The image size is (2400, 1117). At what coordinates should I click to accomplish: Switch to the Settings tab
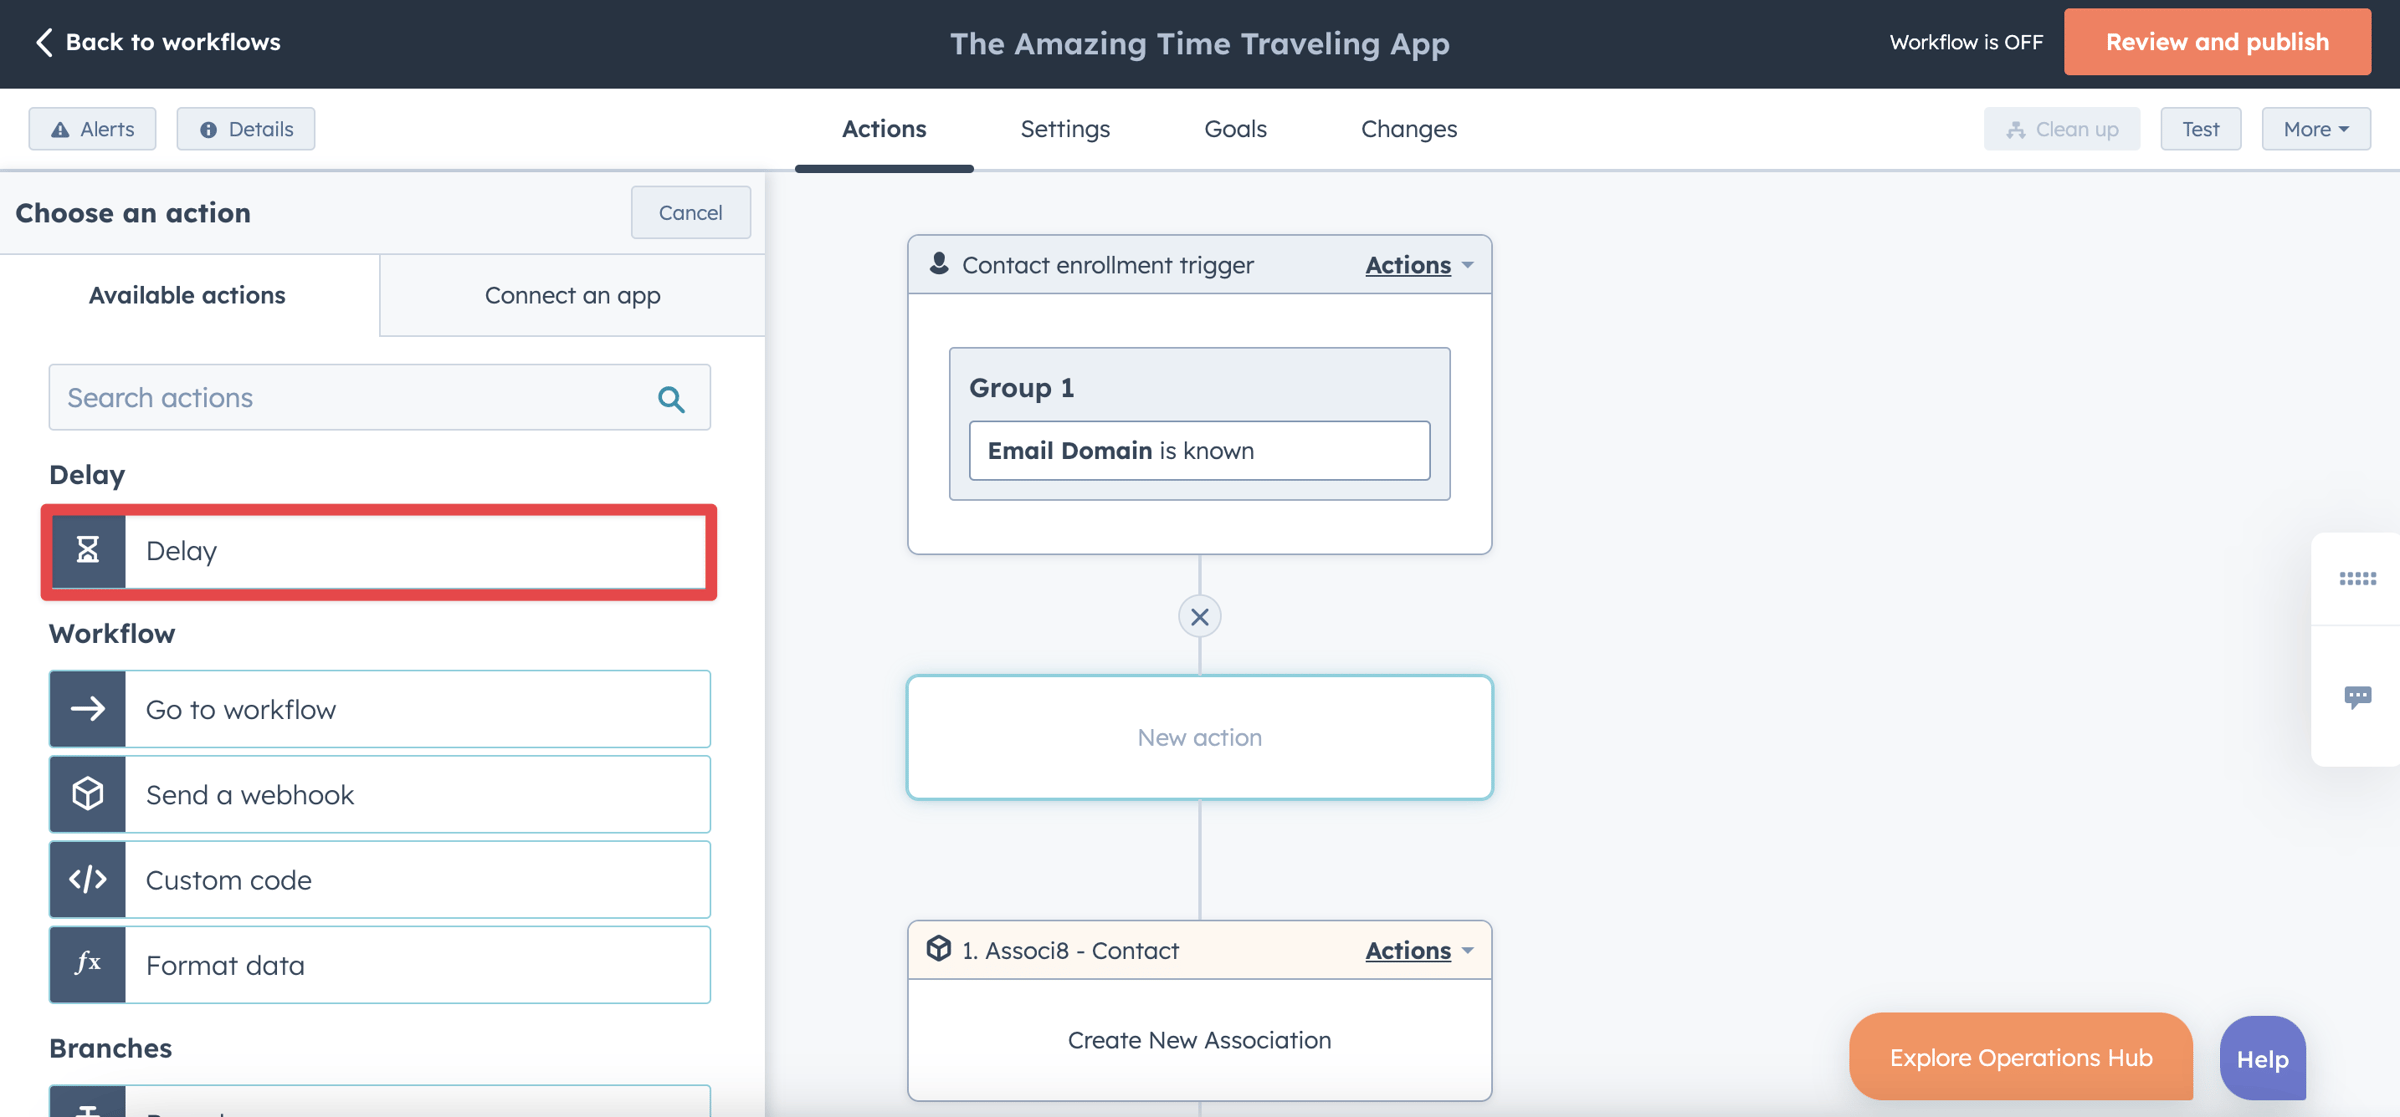[x=1065, y=128]
